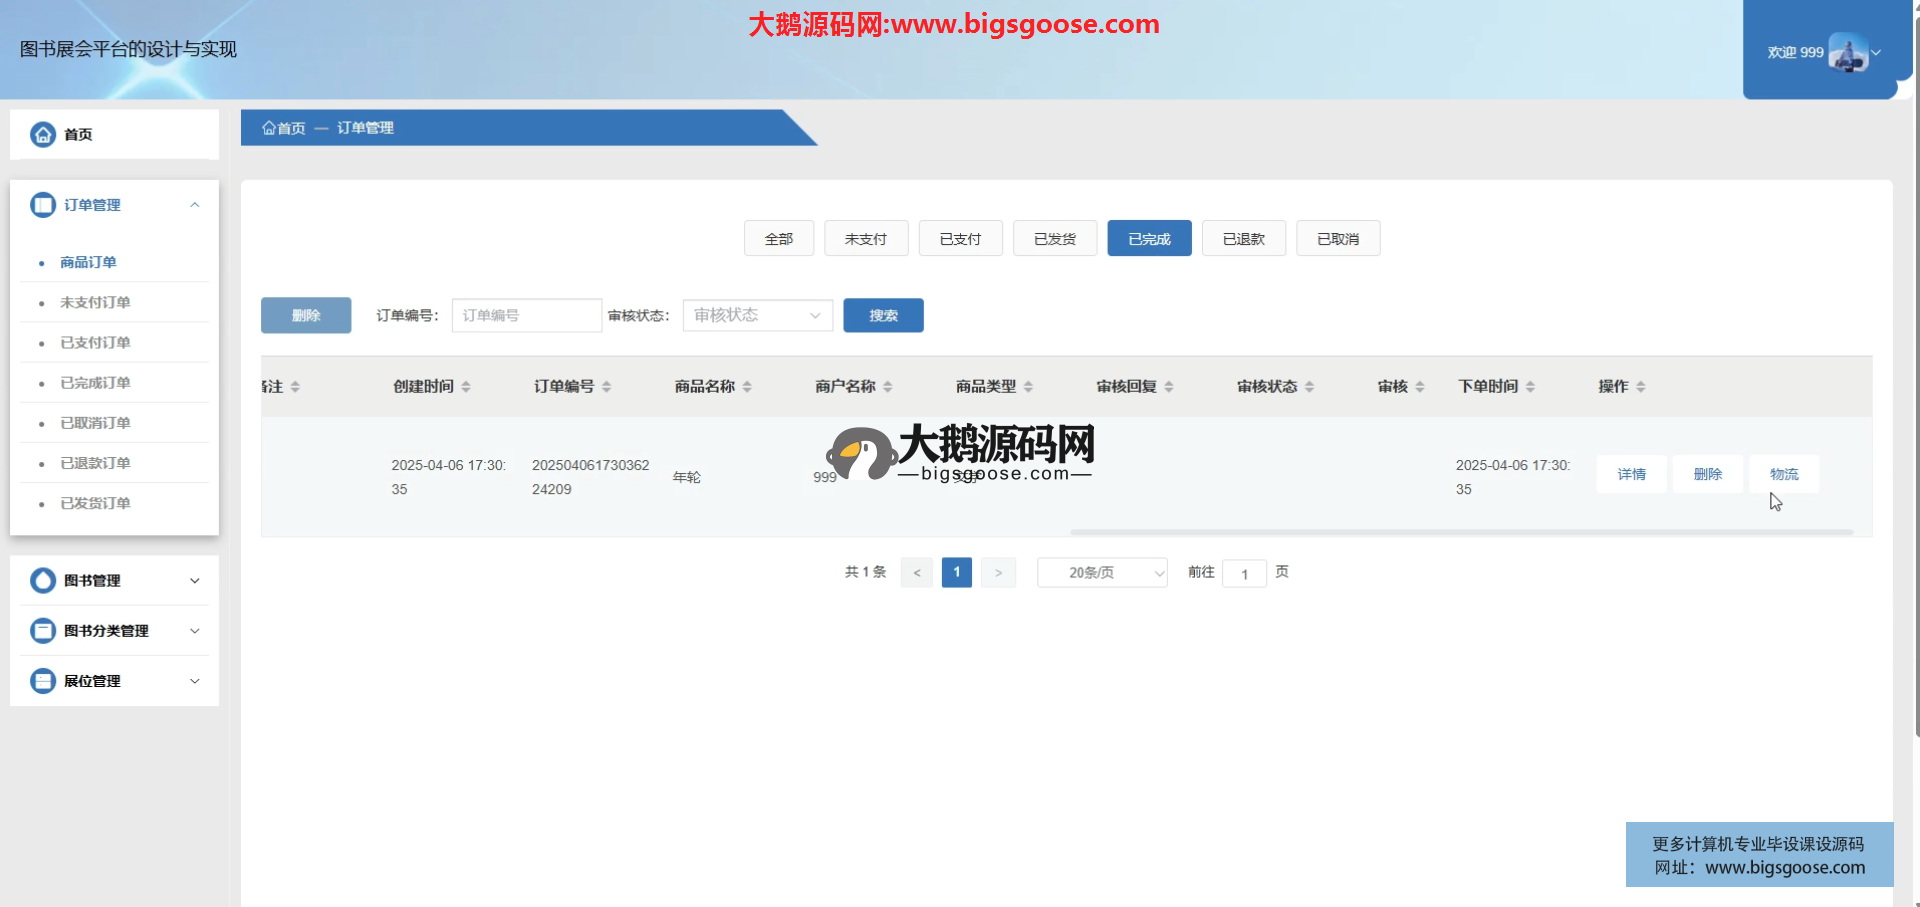
Task: Click the home icon in the sidebar
Action: pos(43,134)
